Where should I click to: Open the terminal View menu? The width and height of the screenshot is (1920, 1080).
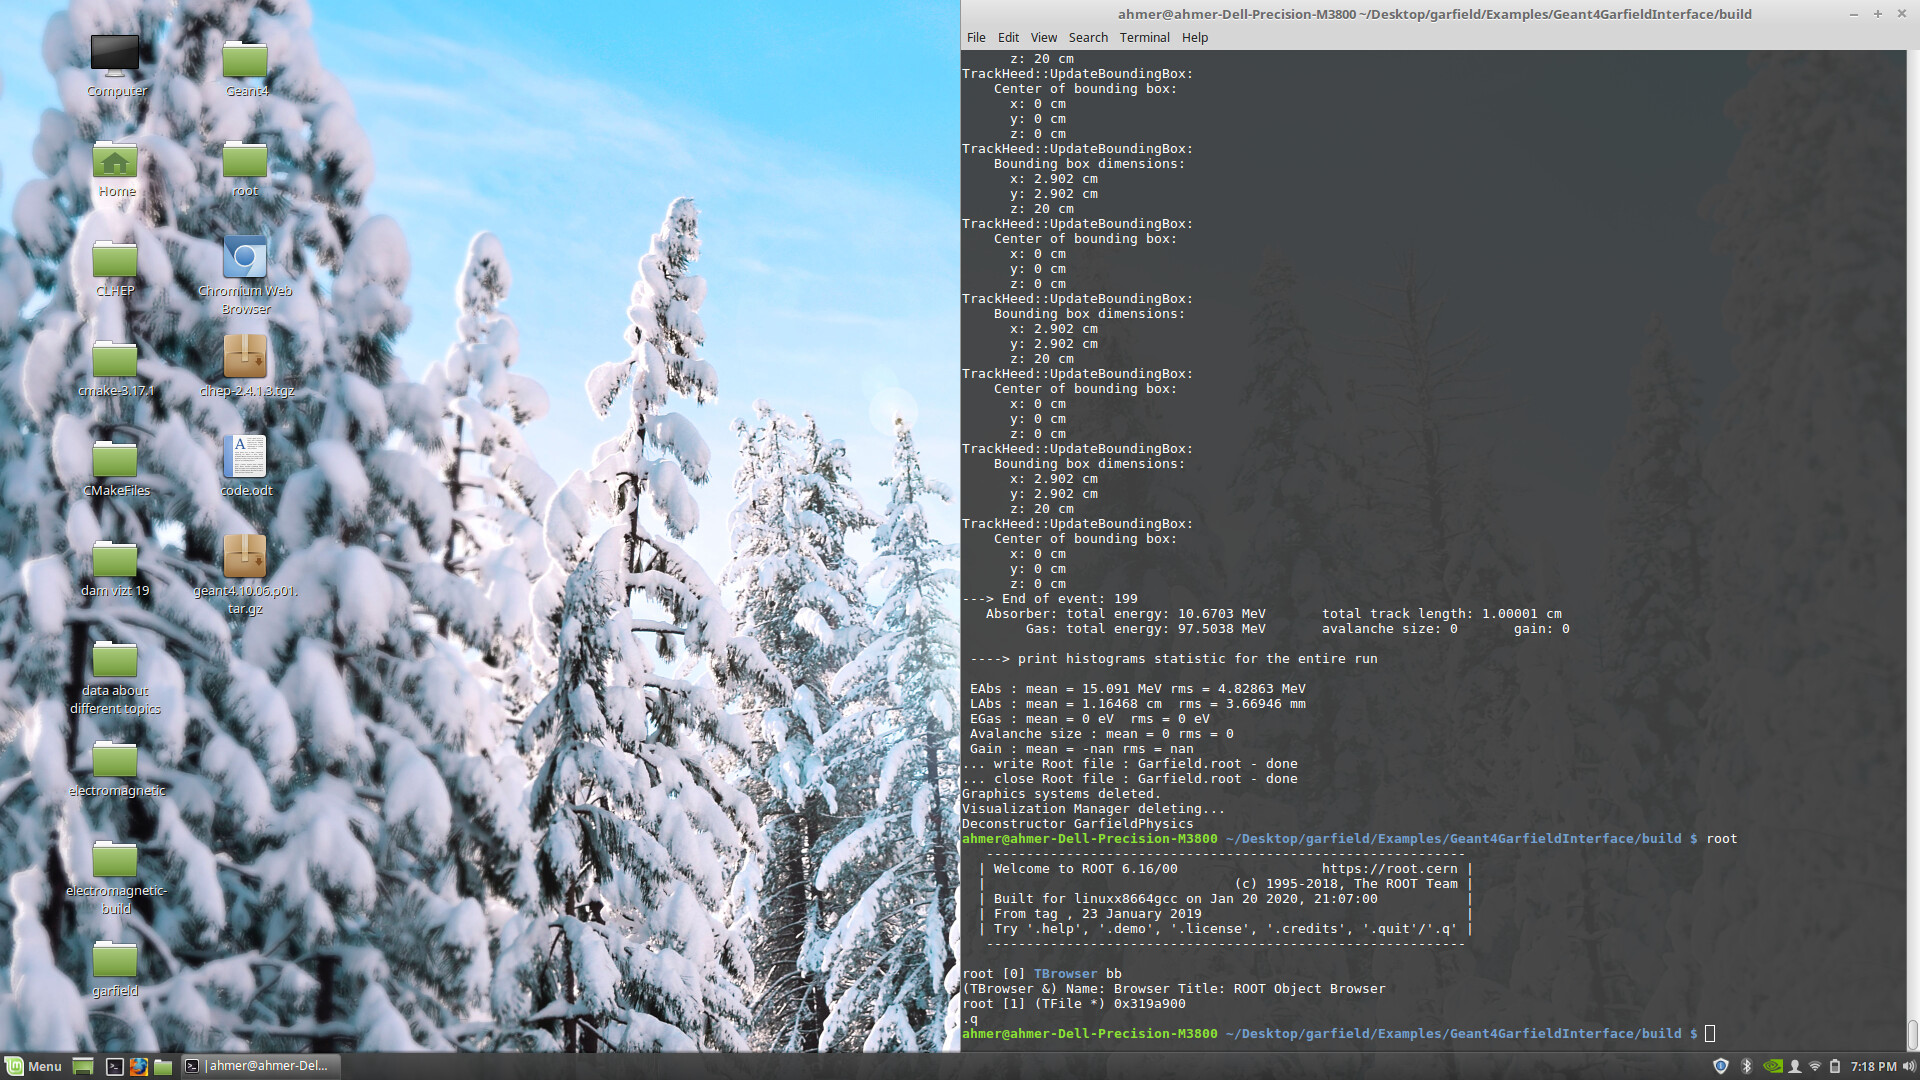click(1043, 37)
